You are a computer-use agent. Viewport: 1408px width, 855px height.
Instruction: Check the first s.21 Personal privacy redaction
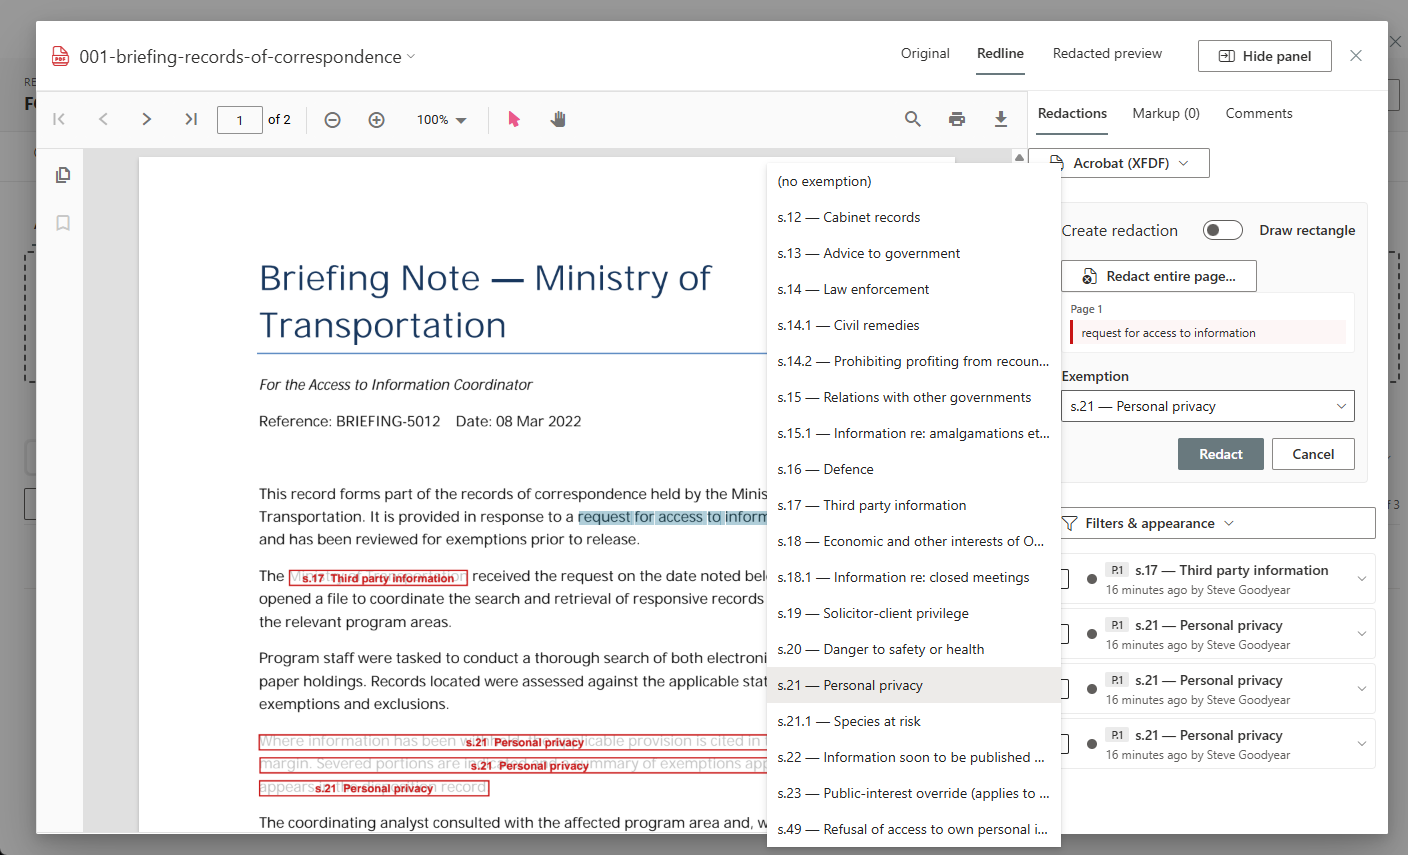[1065, 634]
